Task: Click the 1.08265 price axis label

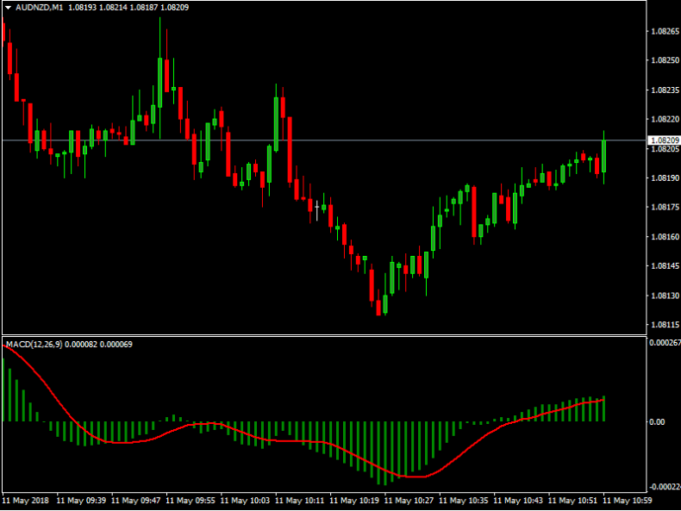Action: [x=664, y=31]
